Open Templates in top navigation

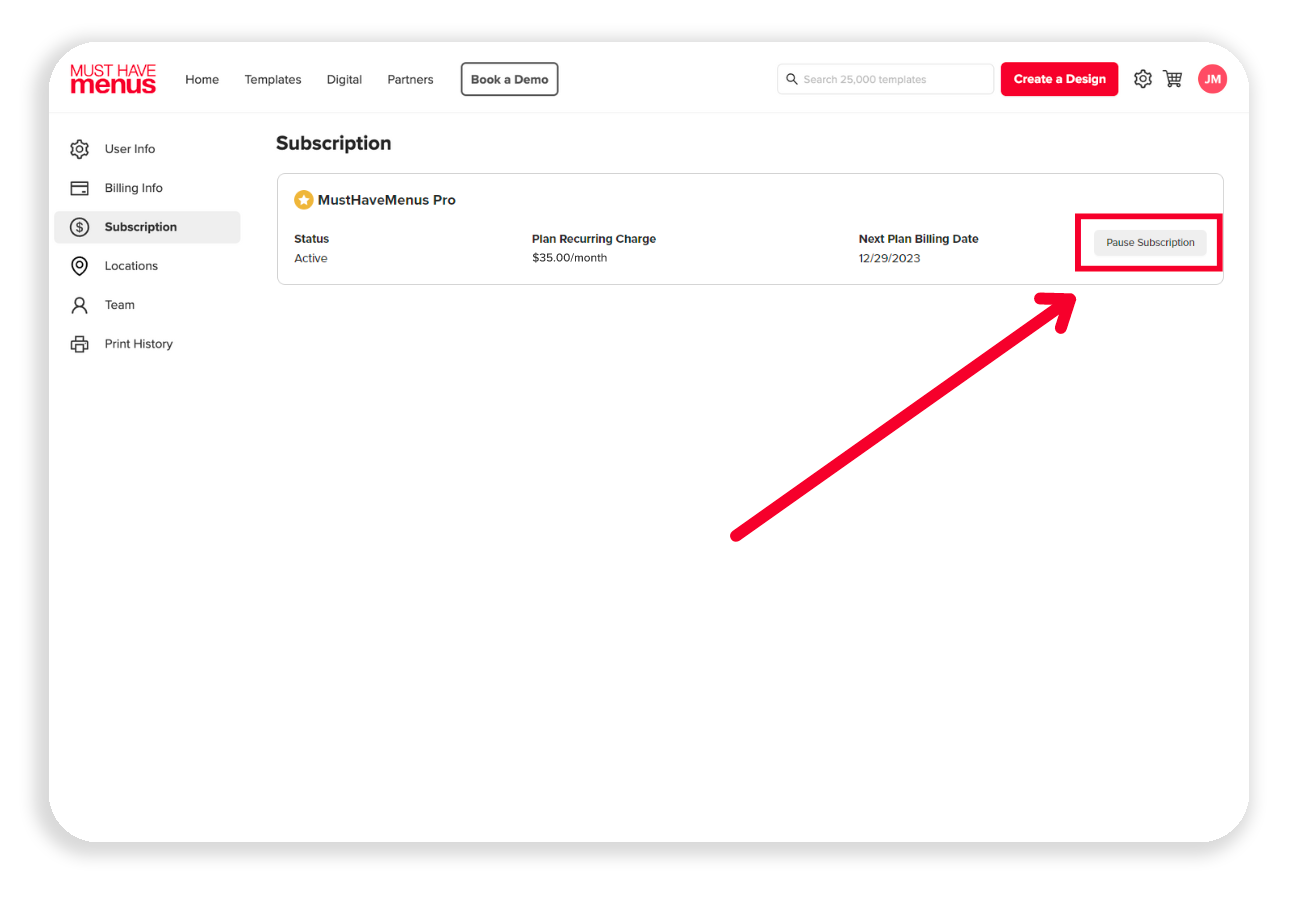point(273,80)
